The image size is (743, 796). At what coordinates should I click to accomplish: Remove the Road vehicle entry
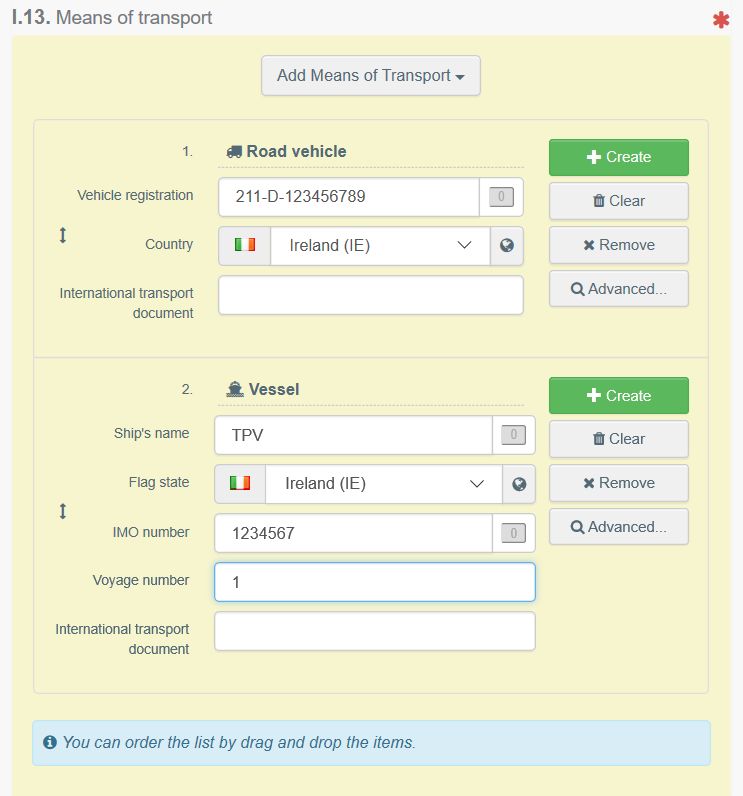pos(619,245)
